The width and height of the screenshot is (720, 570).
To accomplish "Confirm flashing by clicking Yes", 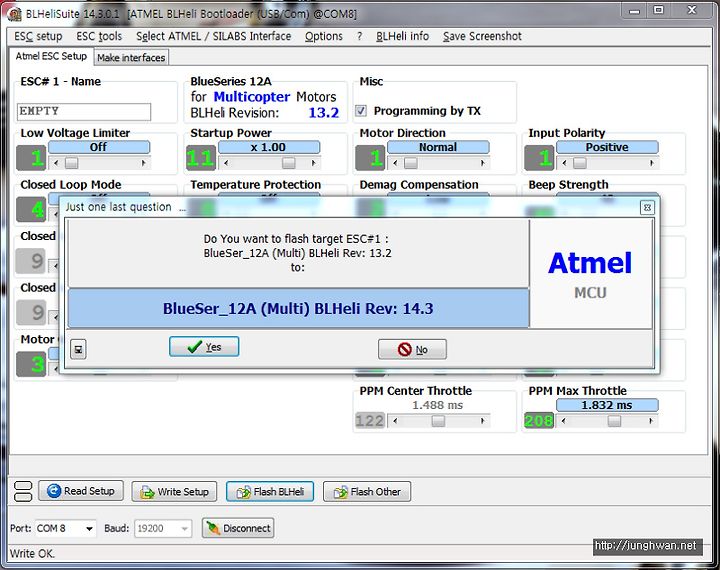I will 204,347.
